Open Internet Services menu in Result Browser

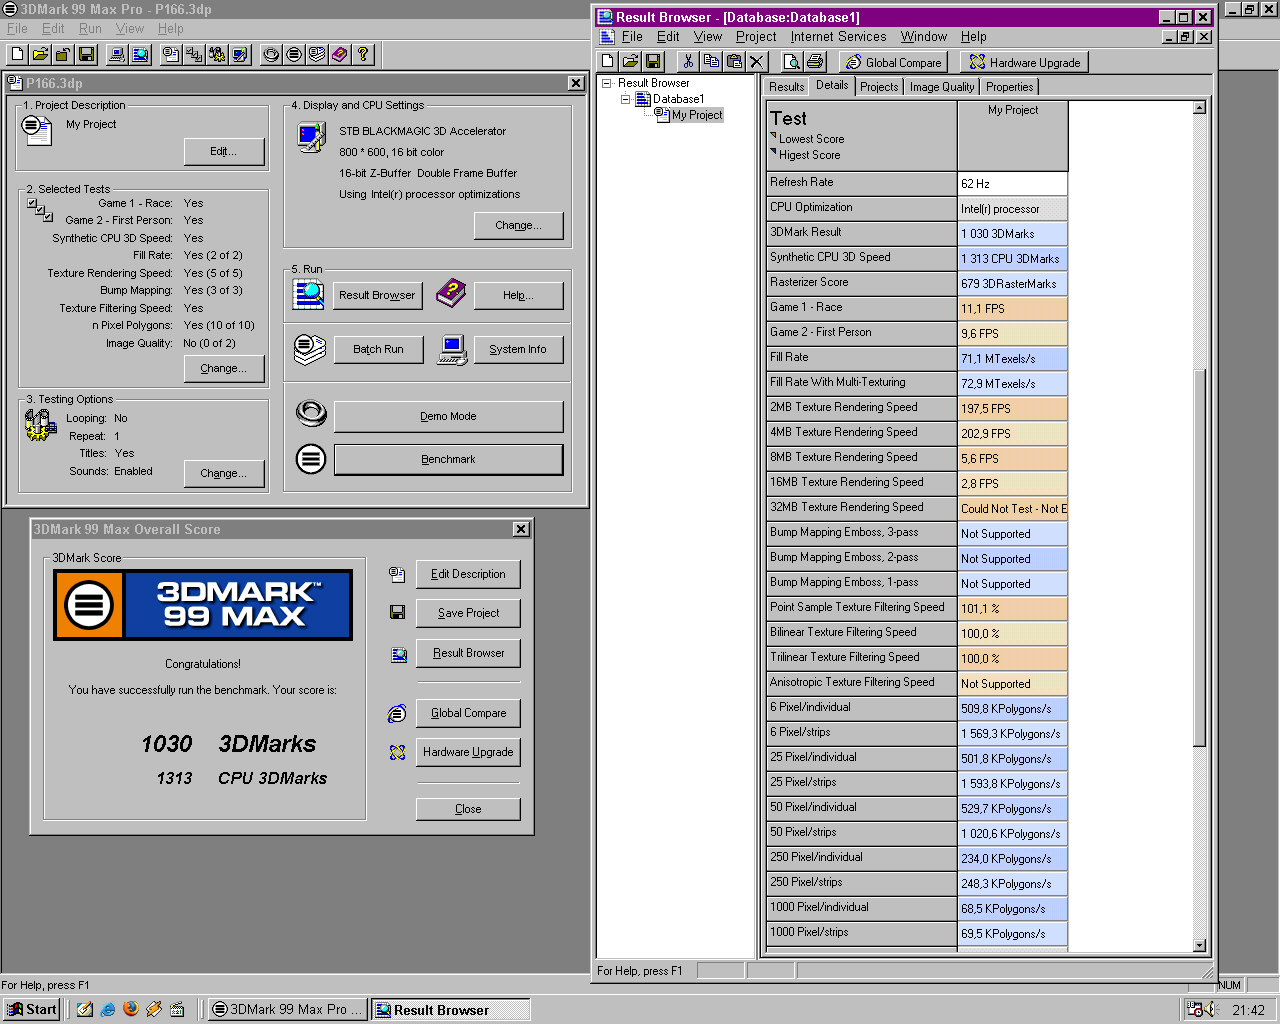[838, 37]
